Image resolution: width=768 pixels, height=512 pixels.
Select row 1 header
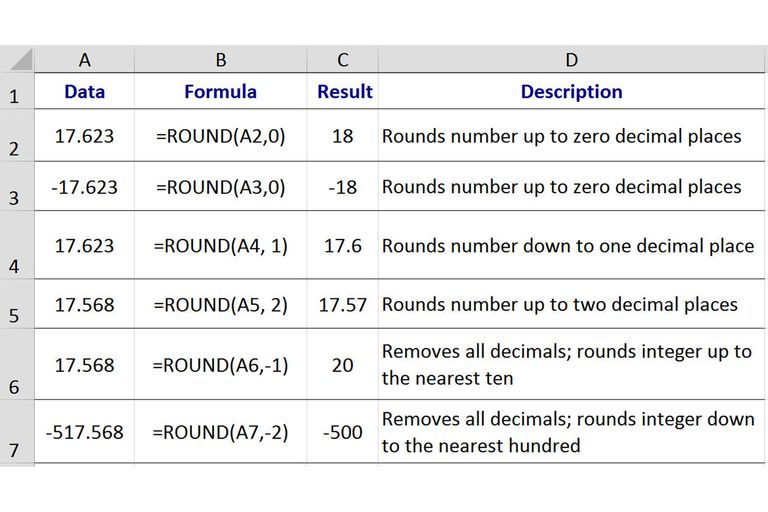[17, 91]
